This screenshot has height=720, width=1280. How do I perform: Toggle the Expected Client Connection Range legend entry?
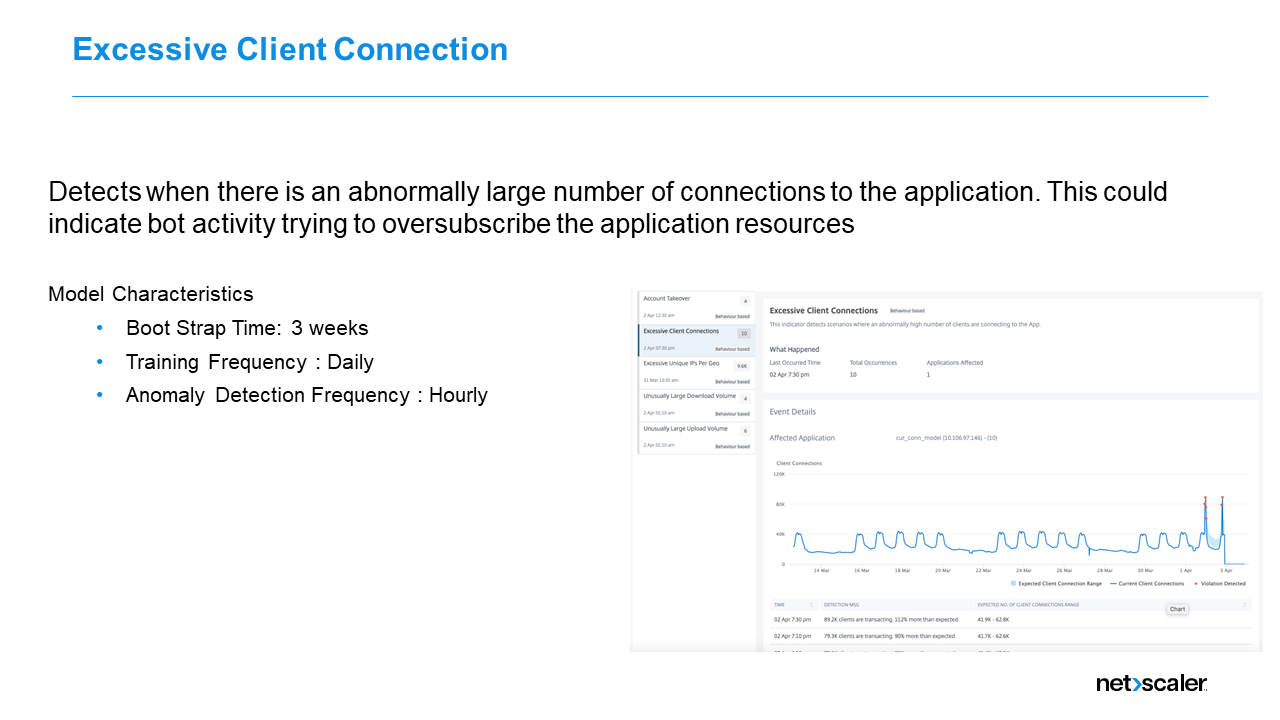click(1059, 584)
